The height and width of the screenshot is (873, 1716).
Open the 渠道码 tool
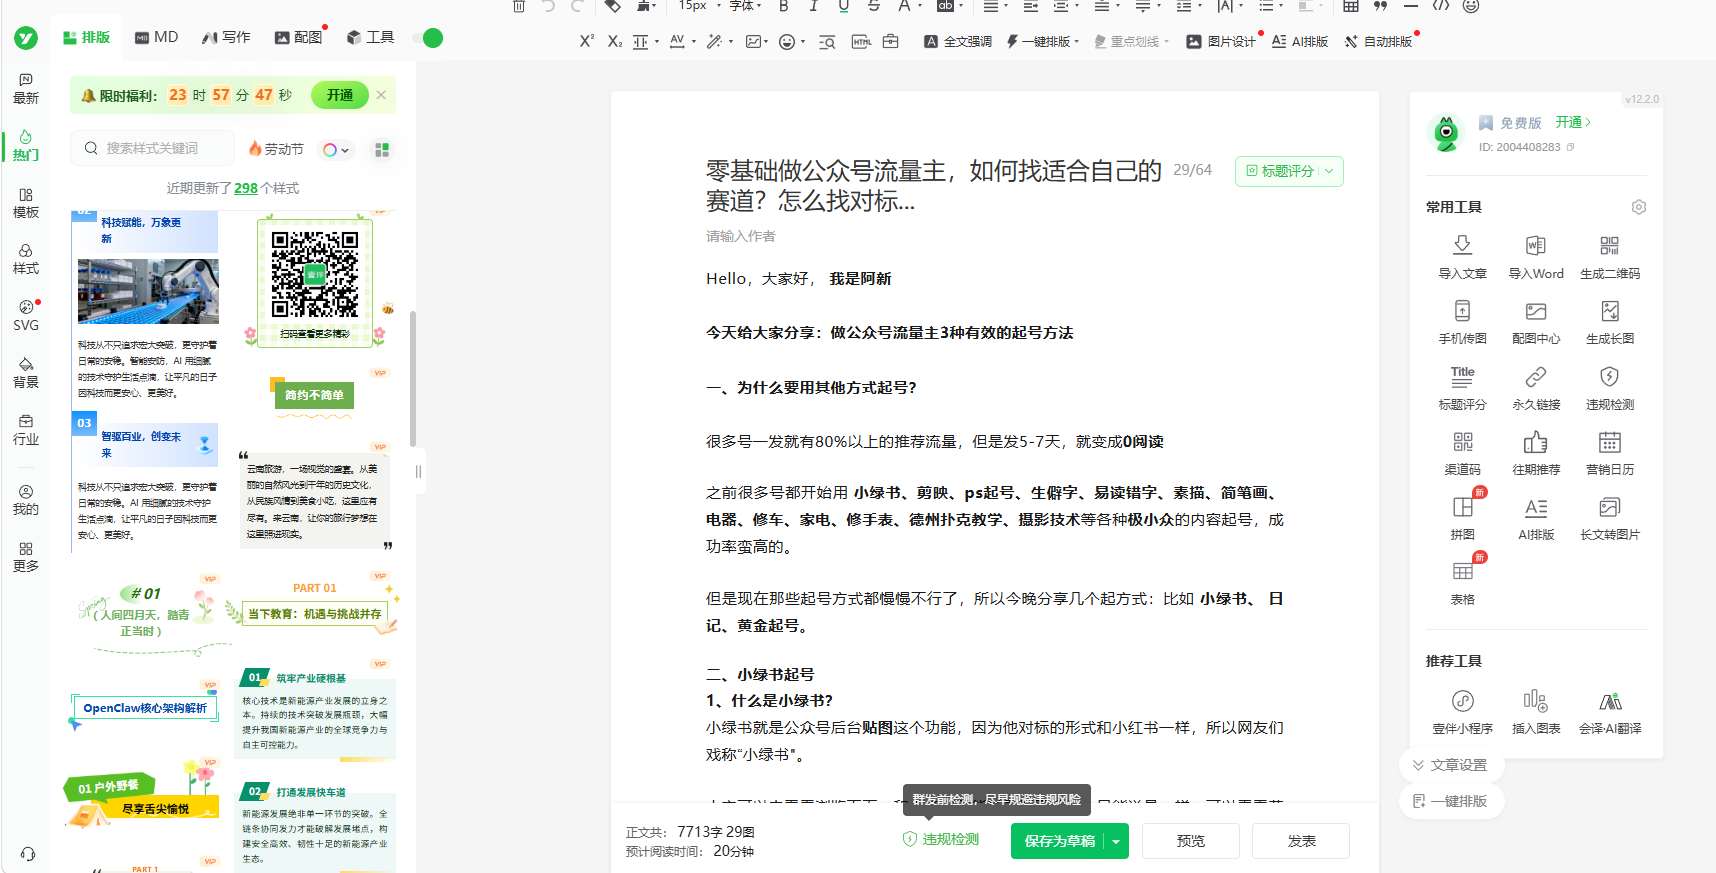(1462, 452)
